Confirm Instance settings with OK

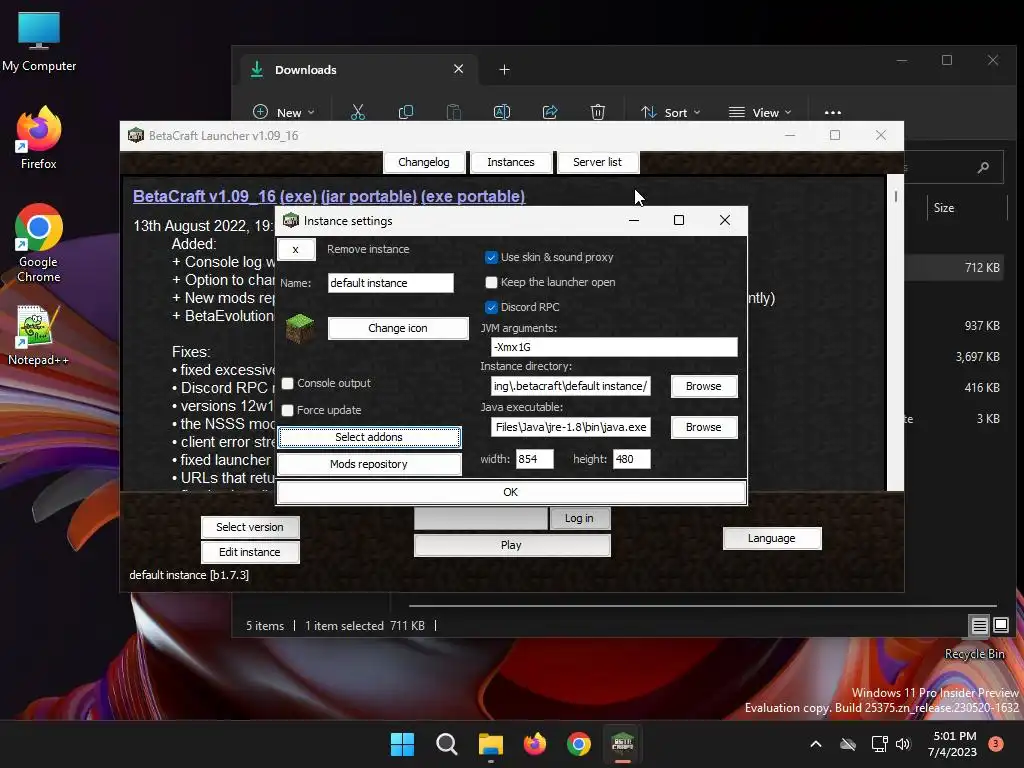tap(511, 492)
